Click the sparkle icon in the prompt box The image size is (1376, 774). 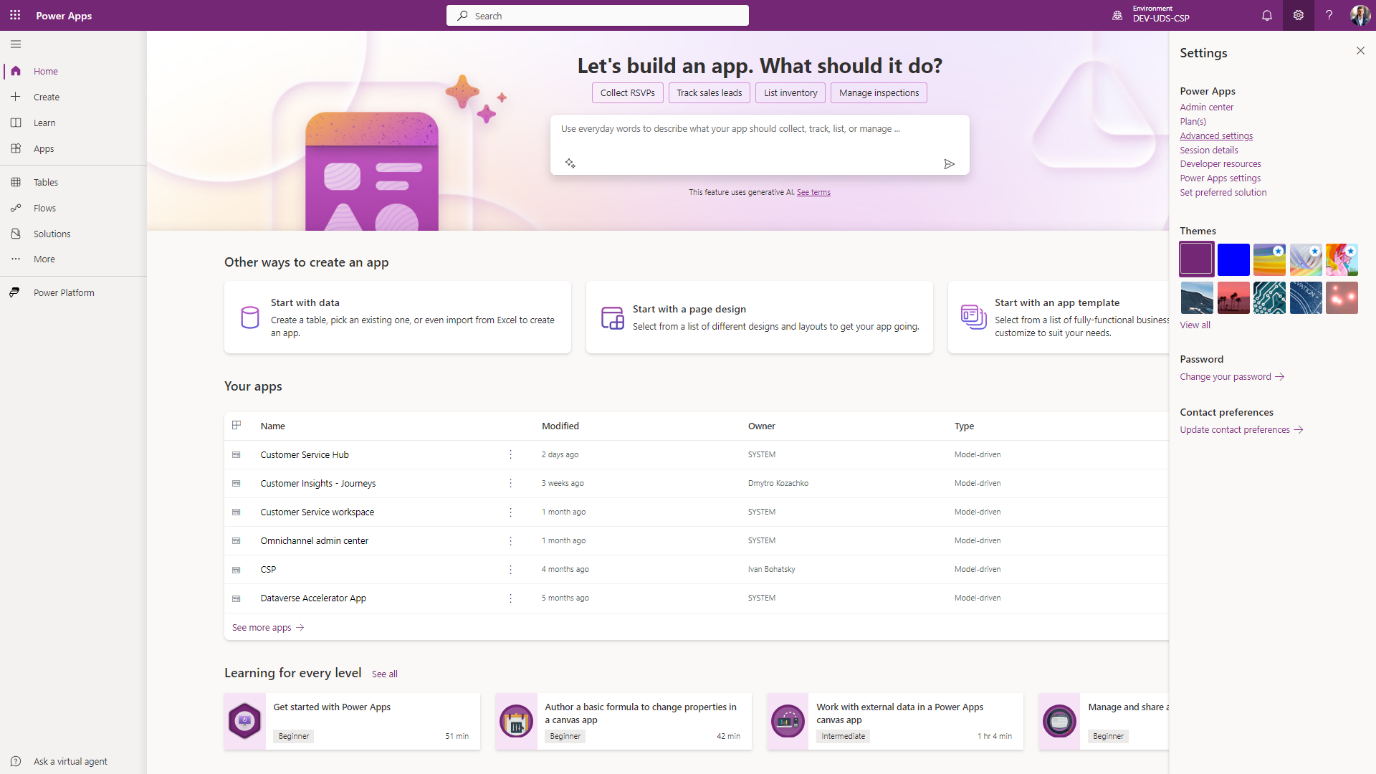tap(570, 163)
